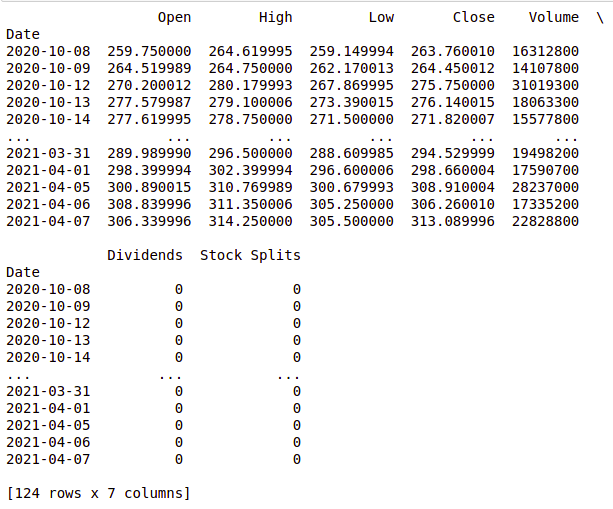Select High value 314.250000
Viewport: 613px width, 509px height.
point(250,221)
